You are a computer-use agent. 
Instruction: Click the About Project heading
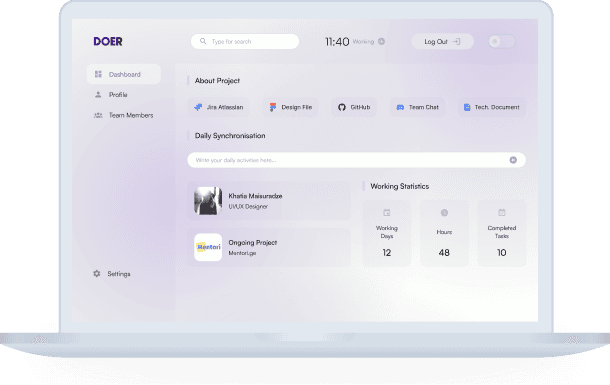[x=217, y=81]
